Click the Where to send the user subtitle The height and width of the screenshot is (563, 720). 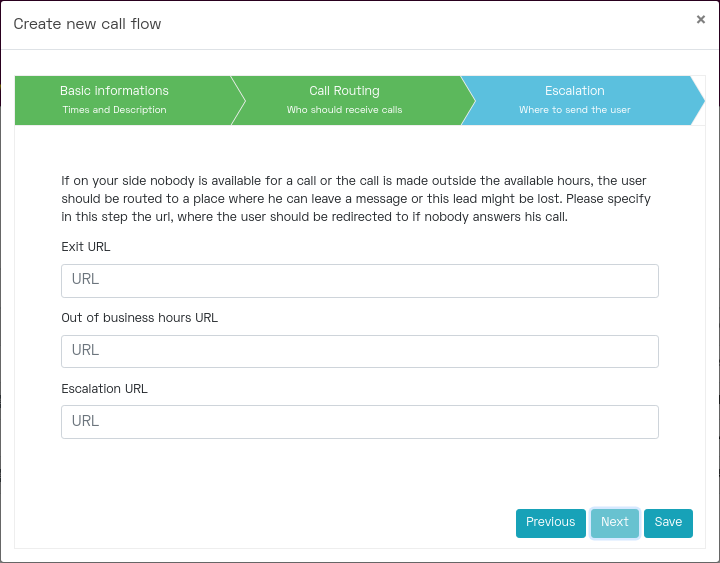click(575, 110)
